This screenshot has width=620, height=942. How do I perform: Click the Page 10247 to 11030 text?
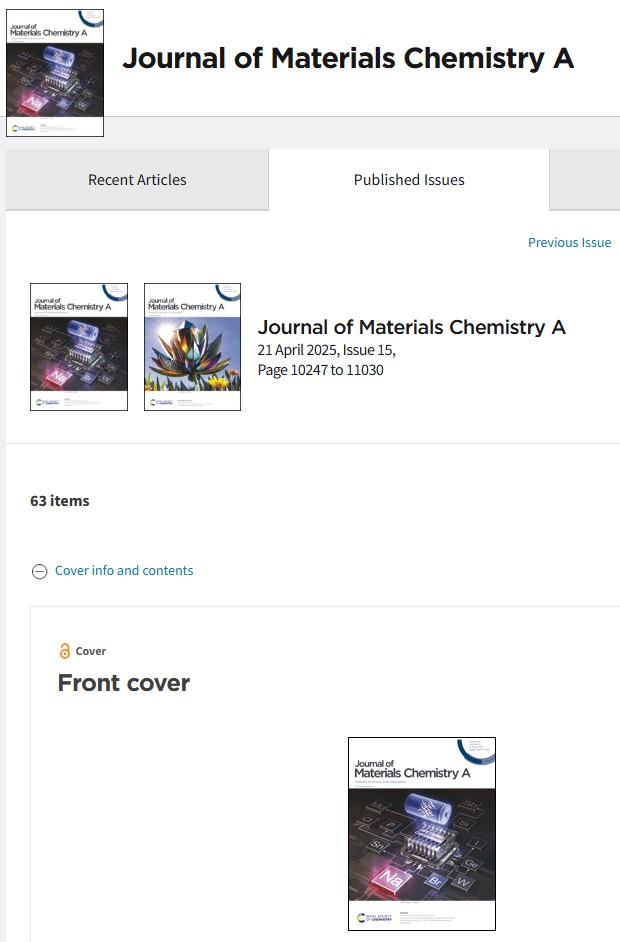[320, 370]
